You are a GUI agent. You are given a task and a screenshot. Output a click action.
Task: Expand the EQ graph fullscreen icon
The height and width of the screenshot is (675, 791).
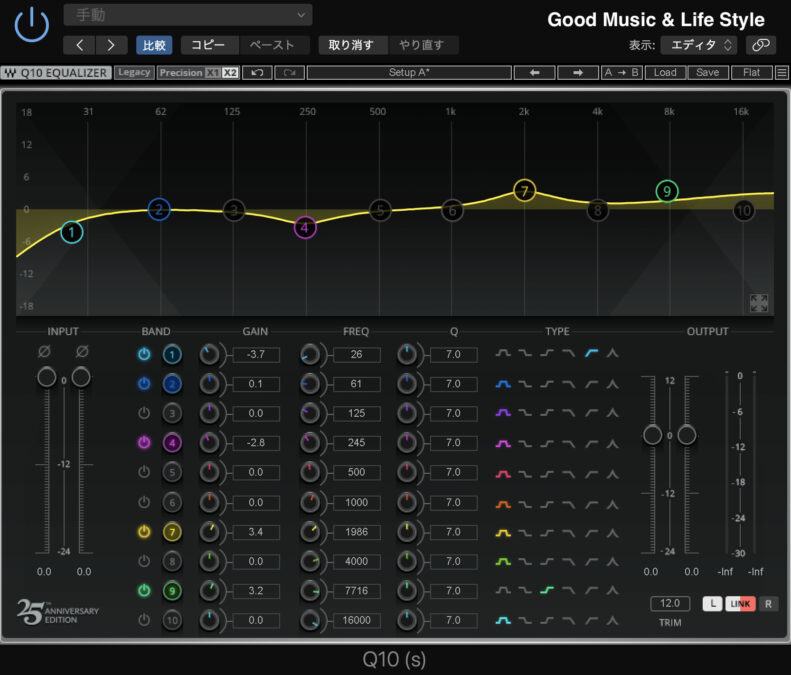point(759,303)
